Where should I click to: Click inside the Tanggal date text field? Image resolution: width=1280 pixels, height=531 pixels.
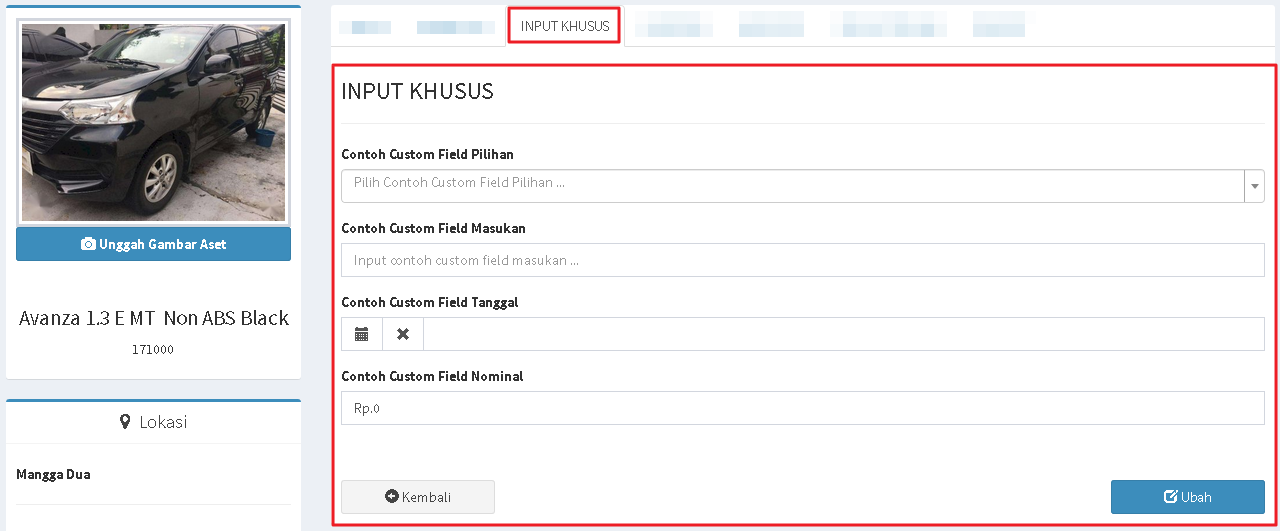[x=843, y=334]
